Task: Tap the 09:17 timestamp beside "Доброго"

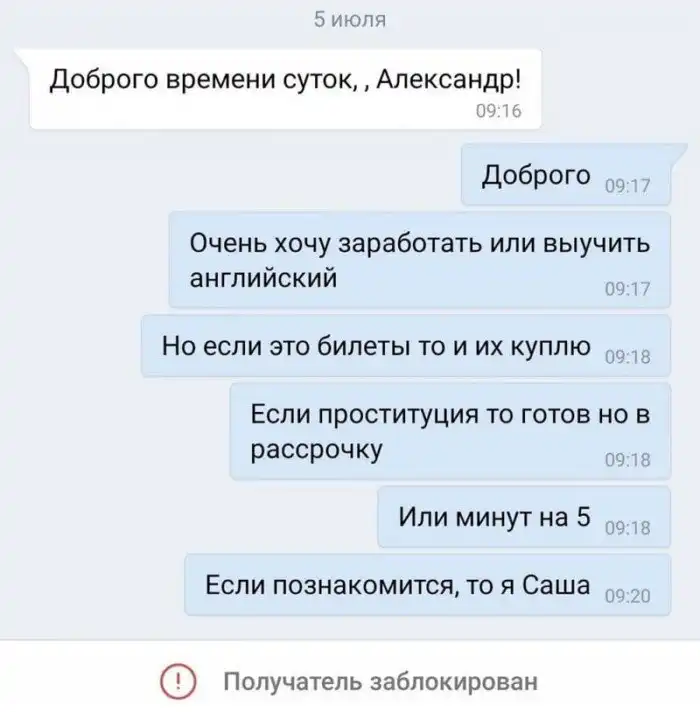Action: pyautogui.click(x=628, y=186)
